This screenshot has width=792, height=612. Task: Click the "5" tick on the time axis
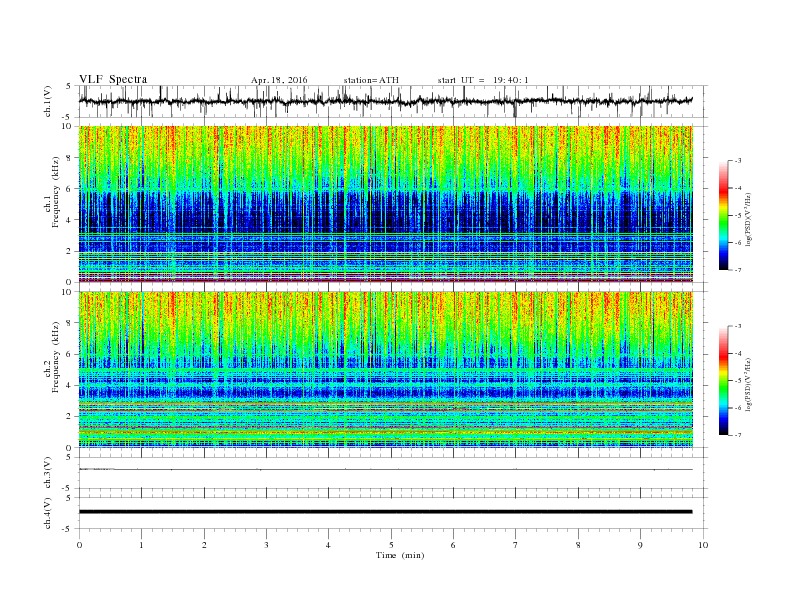tap(391, 545)
